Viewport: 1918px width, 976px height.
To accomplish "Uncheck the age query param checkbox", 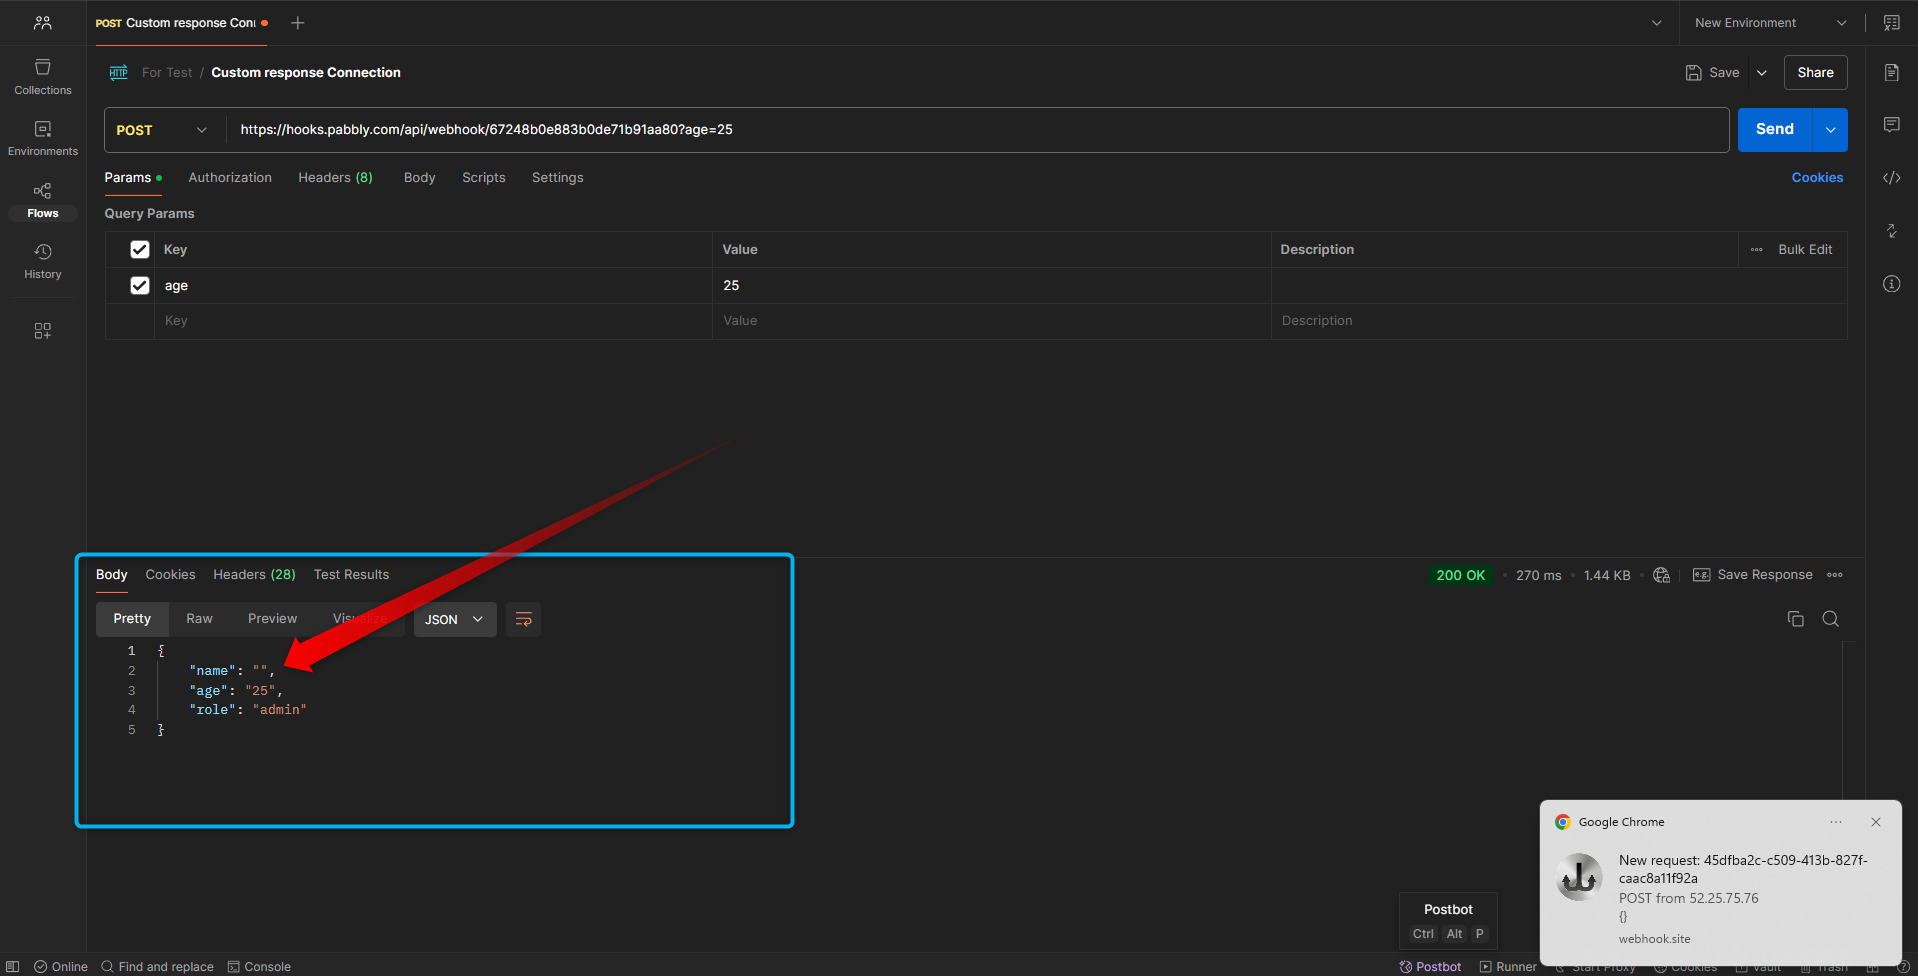I will coord(140,286).
